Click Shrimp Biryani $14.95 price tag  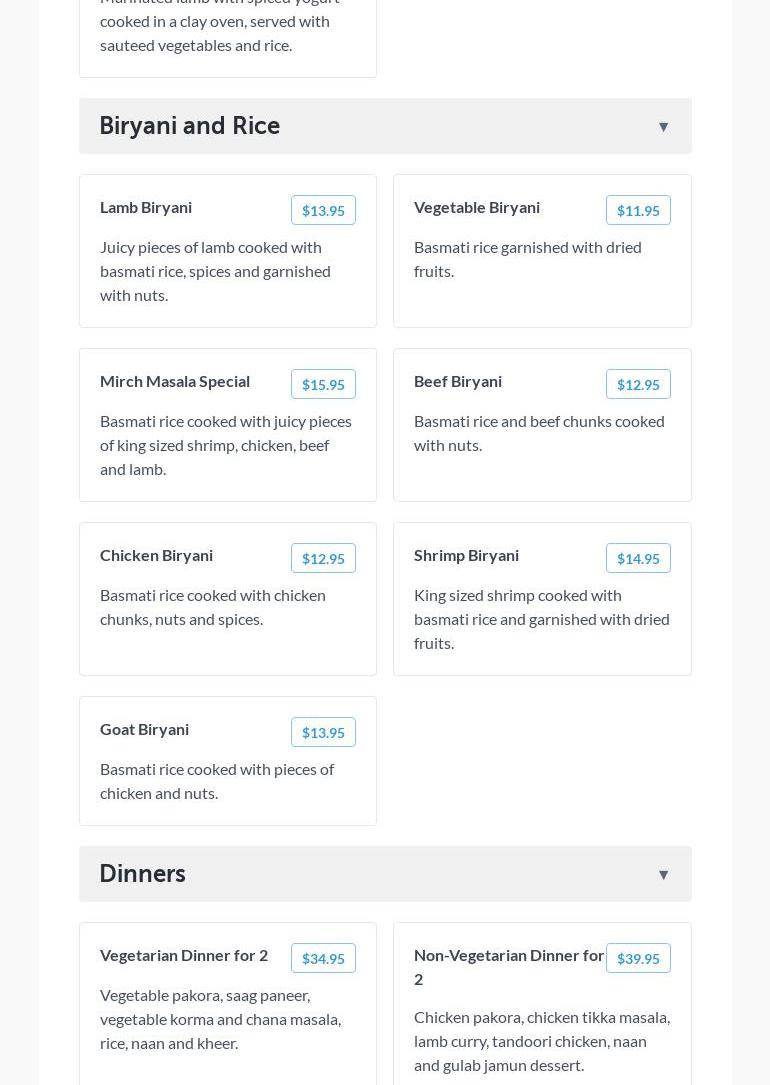point(638,558)
